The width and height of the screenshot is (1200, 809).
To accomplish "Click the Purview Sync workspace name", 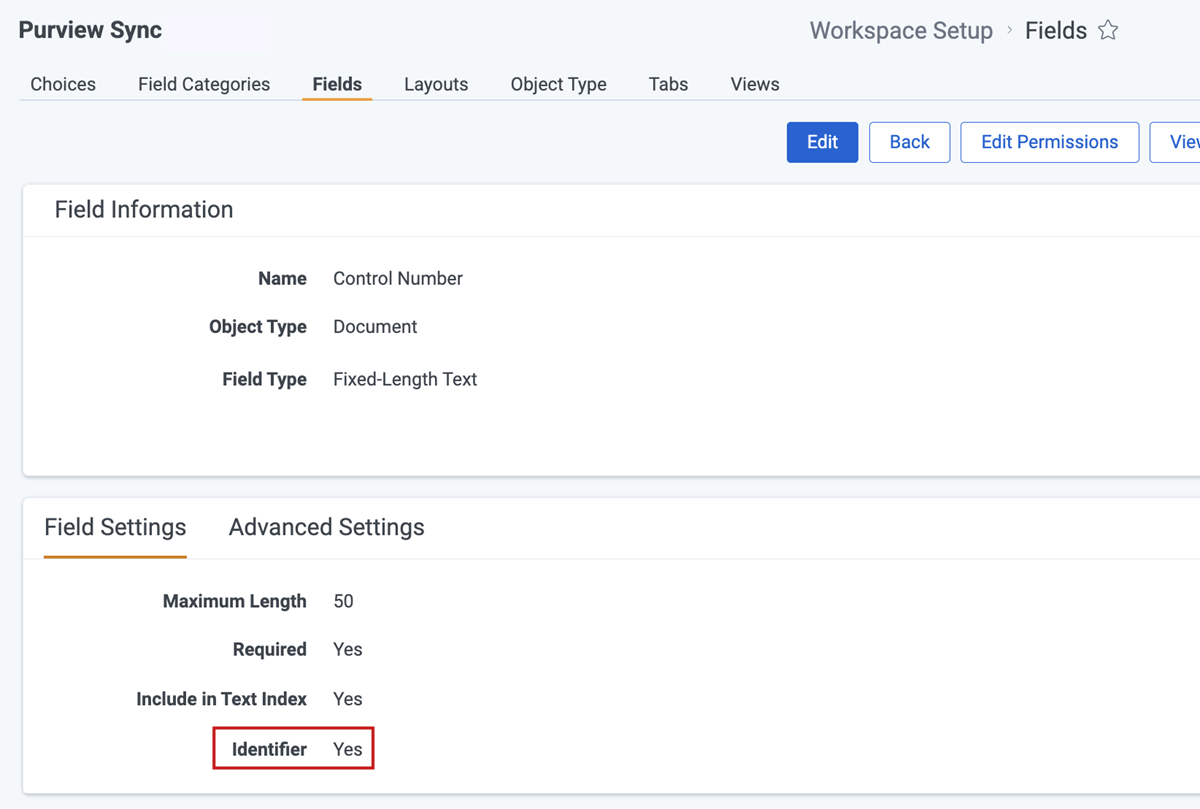I will (90, 30).
